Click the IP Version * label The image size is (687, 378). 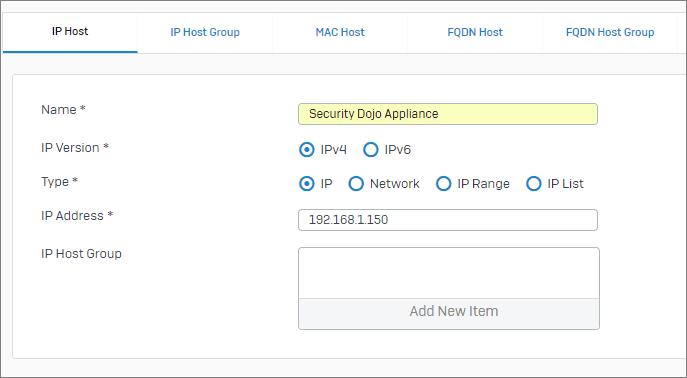point(75,148)
